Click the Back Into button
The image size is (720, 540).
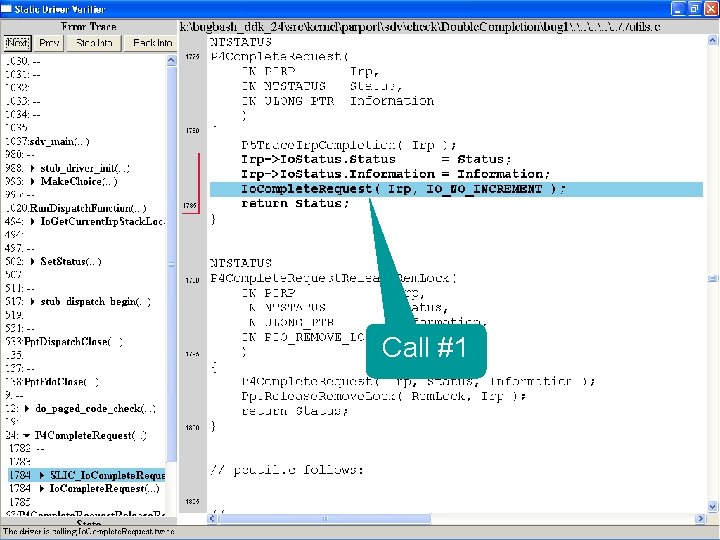click(x=152, y=43)
